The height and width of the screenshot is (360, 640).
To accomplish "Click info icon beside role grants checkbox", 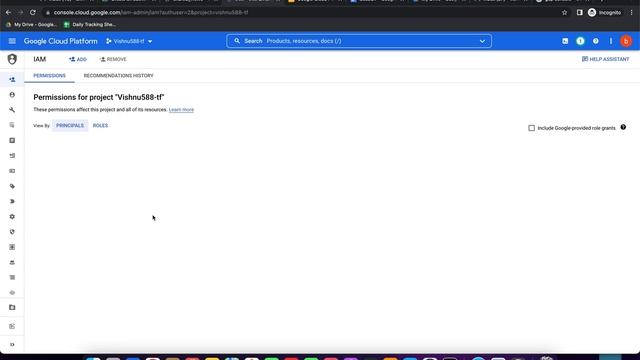I will pyautogui.click(x=623, y=127).
